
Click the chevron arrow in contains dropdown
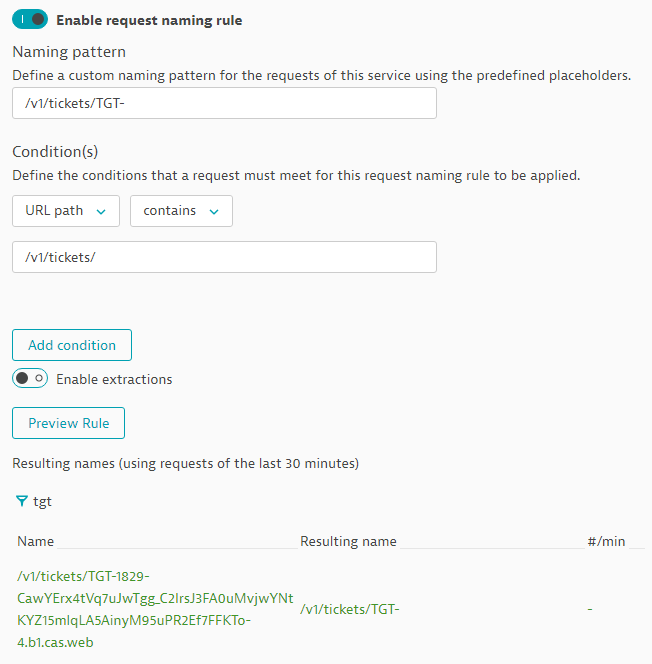214,211
